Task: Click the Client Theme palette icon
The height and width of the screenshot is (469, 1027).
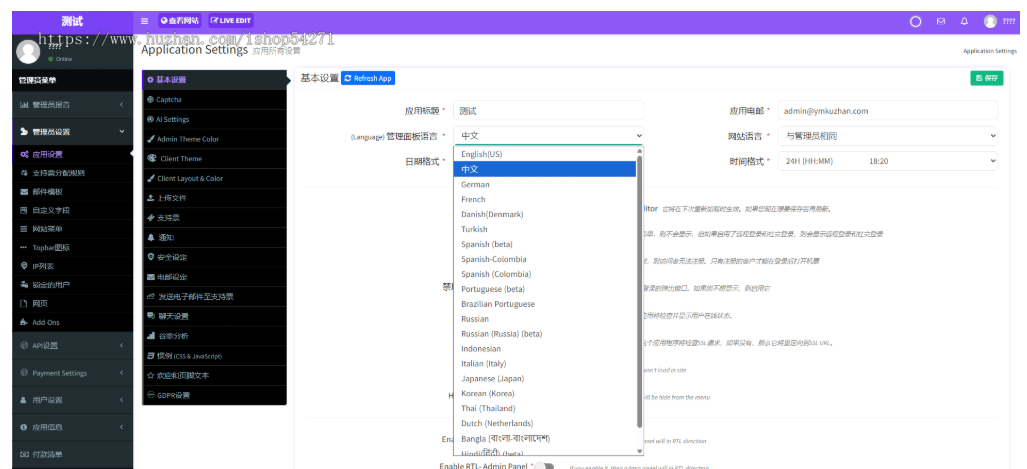Action: [152, 159]
